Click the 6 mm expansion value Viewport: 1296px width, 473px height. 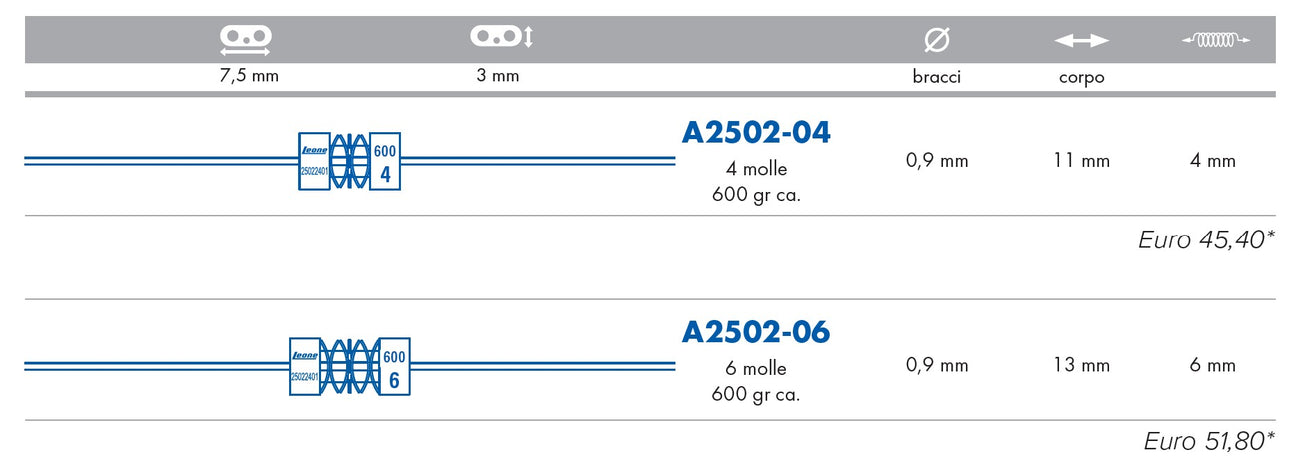tap(1213, 366)
